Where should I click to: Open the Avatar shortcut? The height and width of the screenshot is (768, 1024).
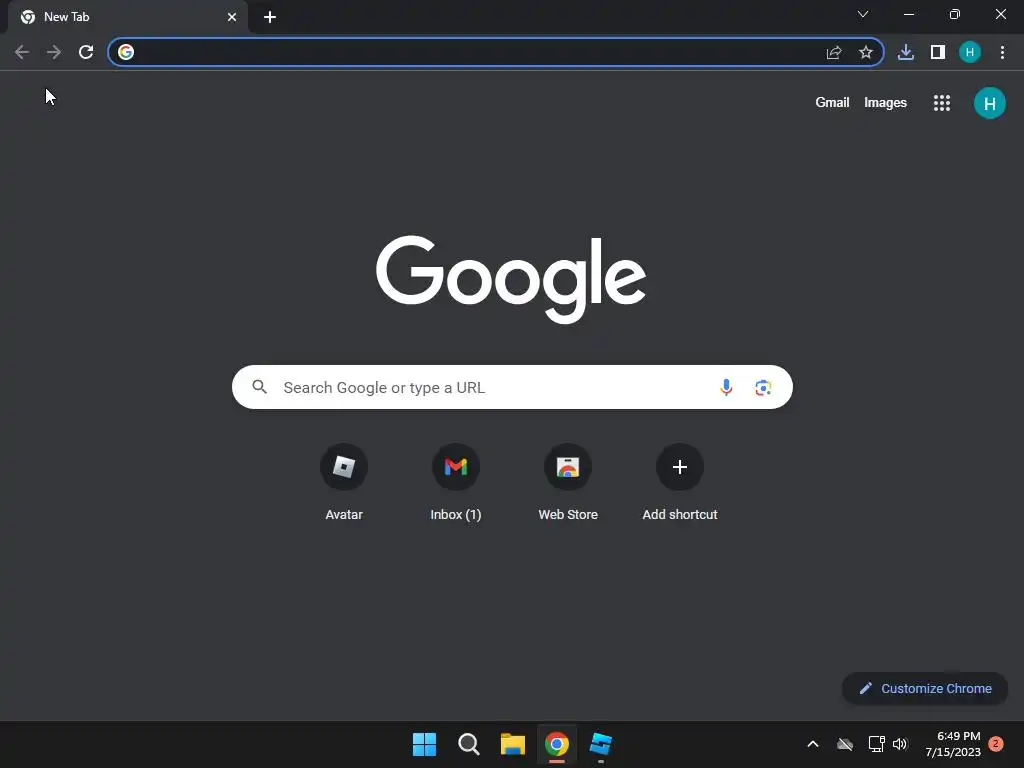(344, 482)
